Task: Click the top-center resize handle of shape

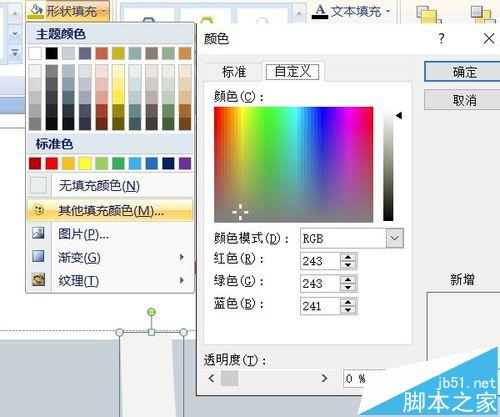Action: (151, 332)
